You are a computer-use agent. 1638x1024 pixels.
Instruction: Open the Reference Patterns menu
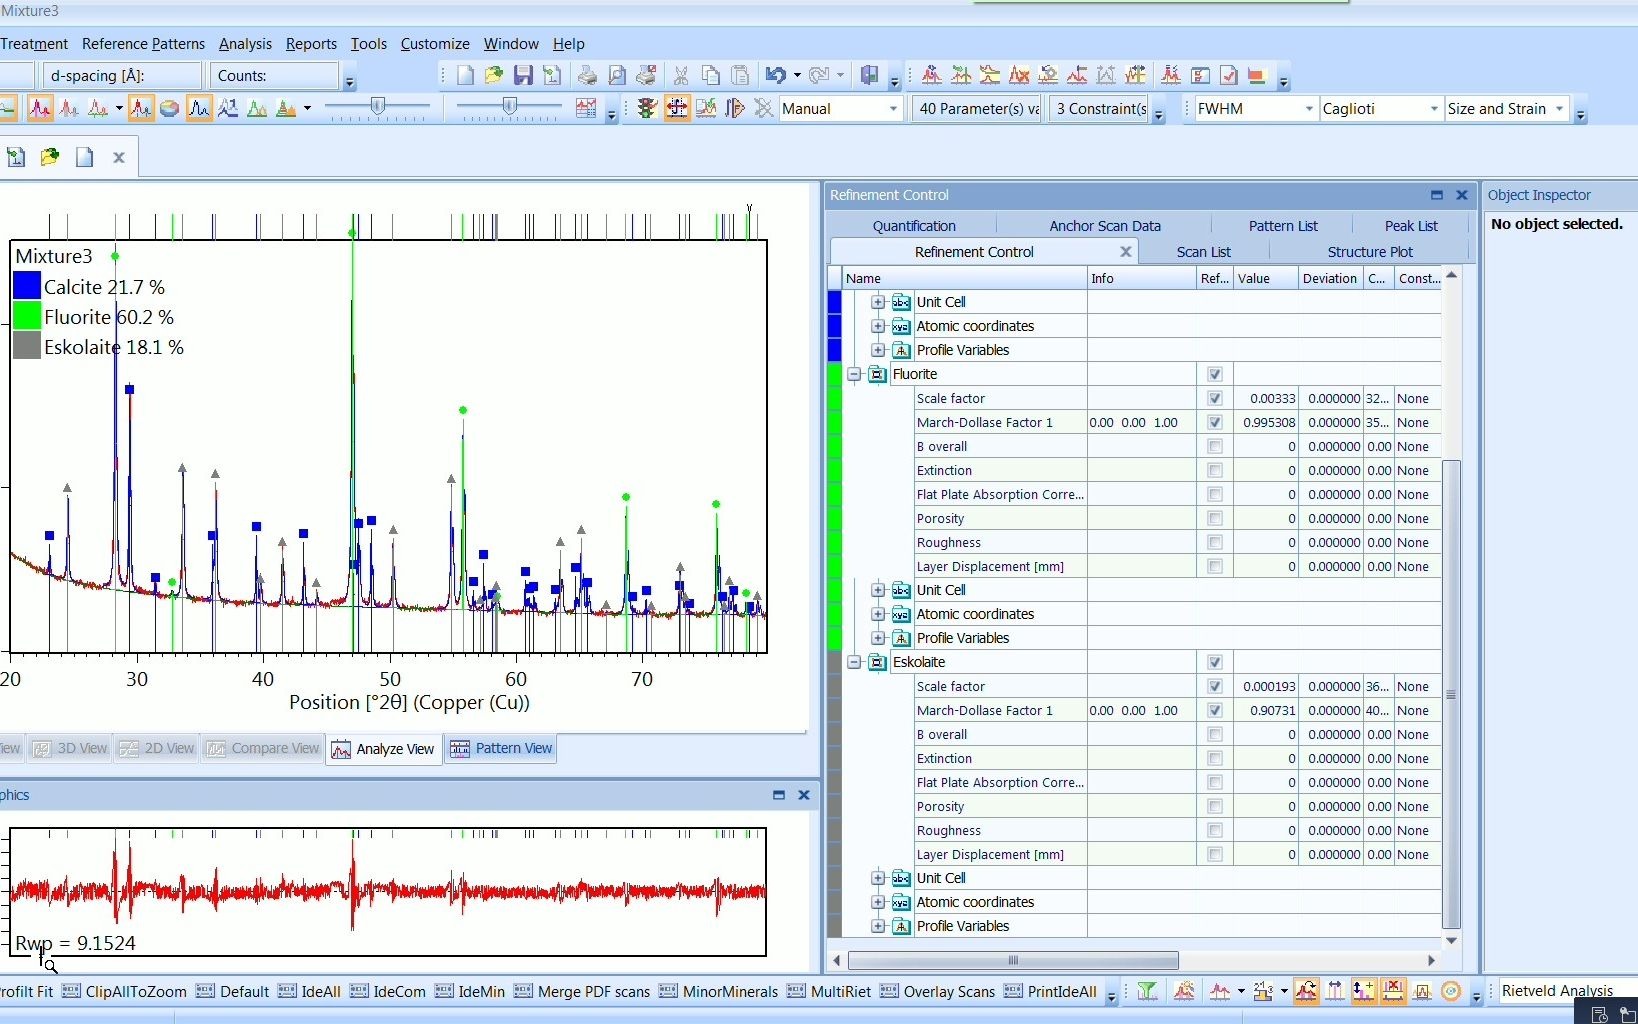tap(143, 44)
